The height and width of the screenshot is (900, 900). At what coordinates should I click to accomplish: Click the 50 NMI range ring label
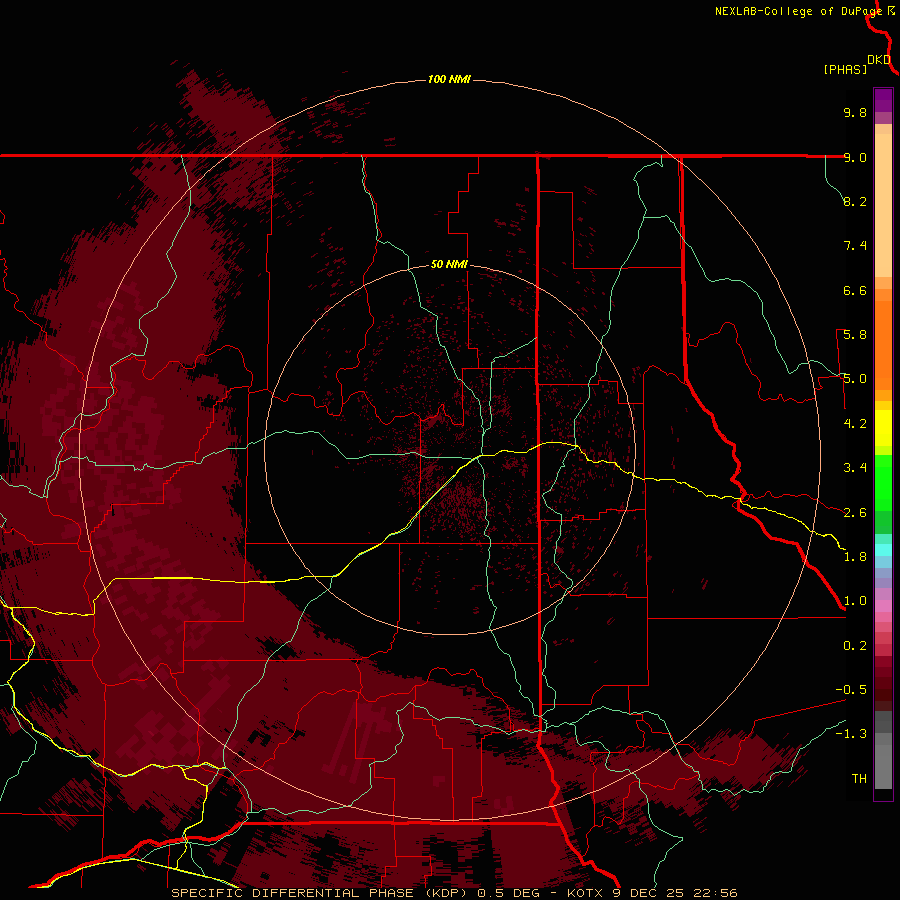[x=449, y=264]
